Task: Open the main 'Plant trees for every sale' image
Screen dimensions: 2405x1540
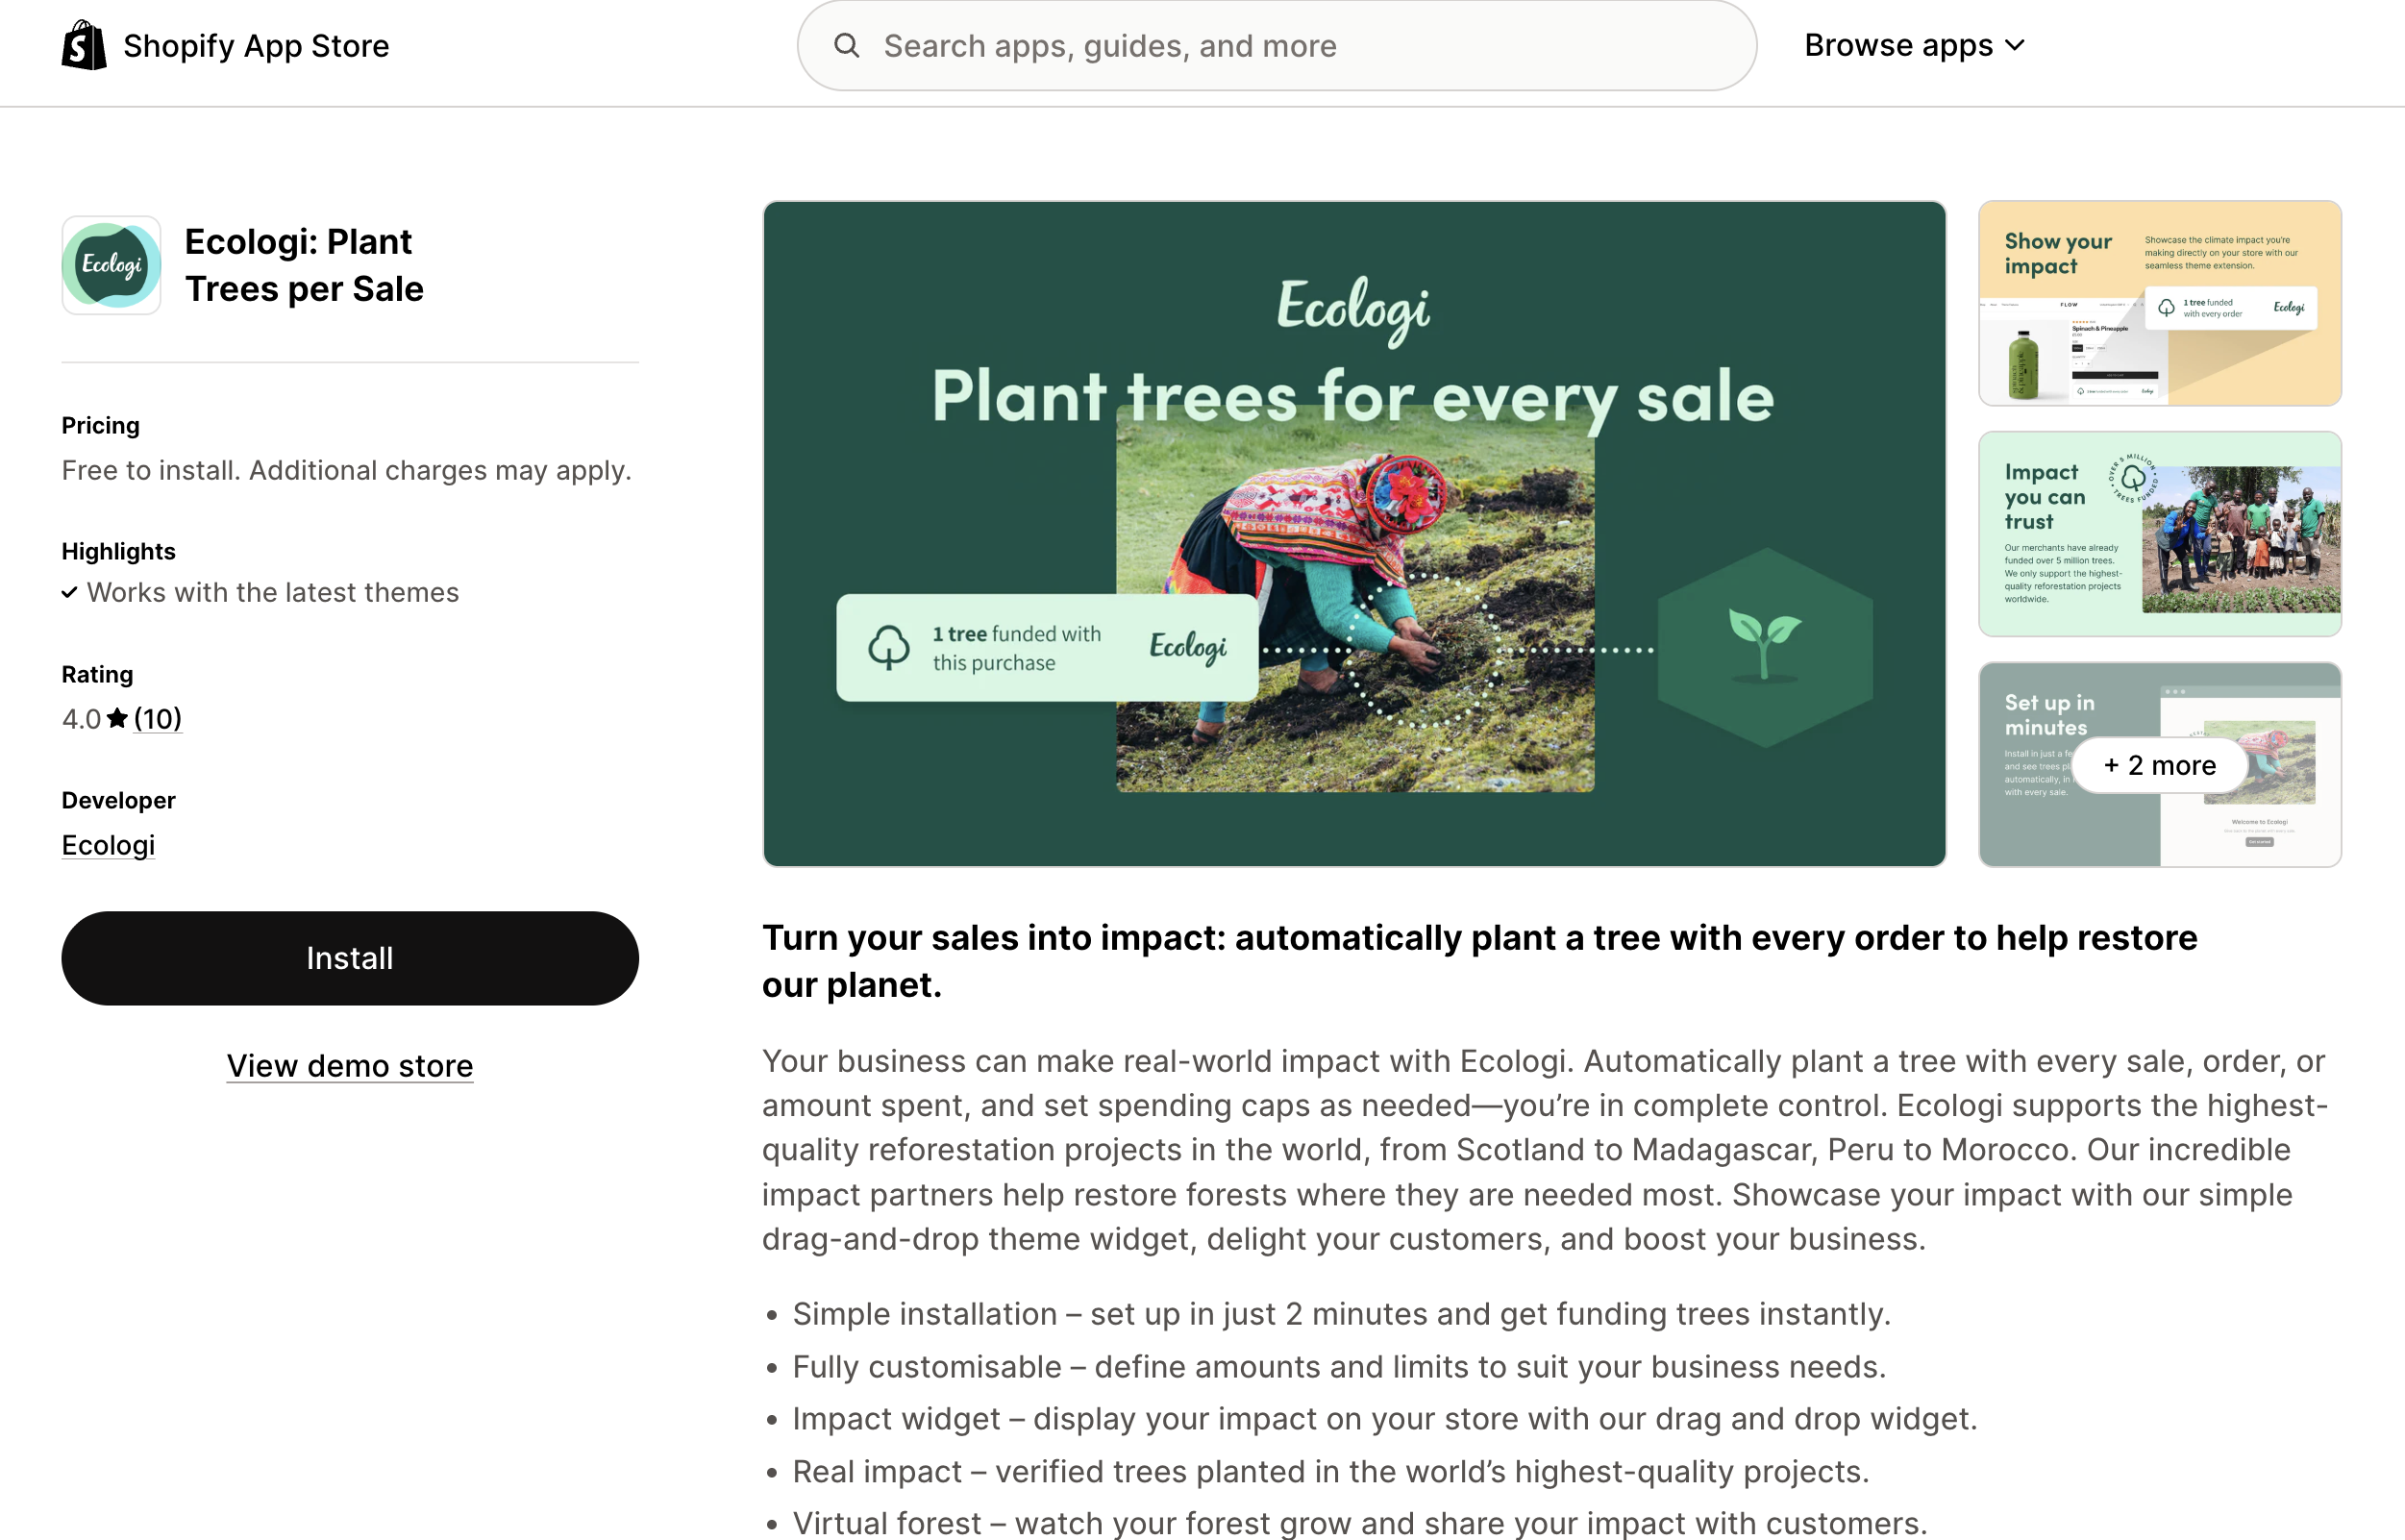Action: click(1354, 533)
